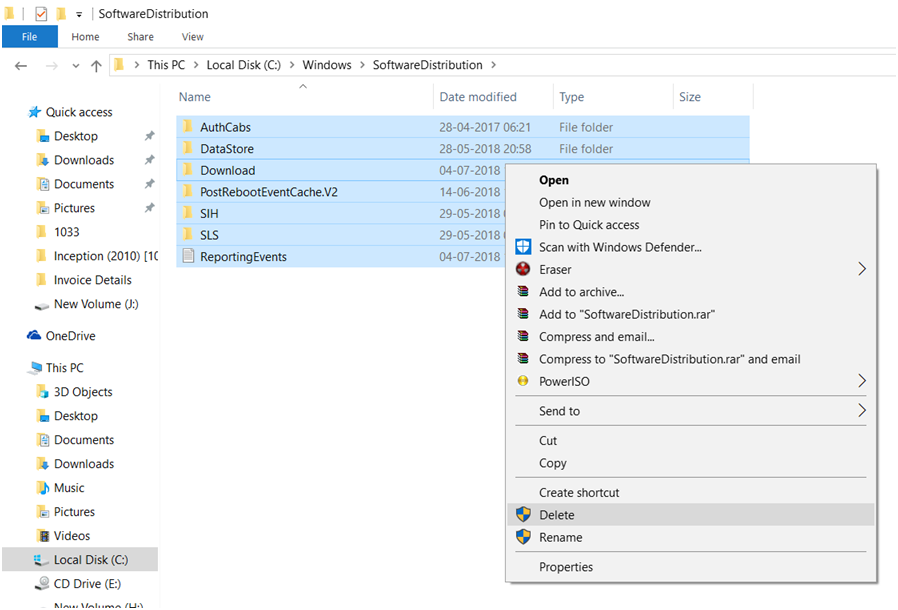Click the WinRAR icon beside Compress and email
Screen dimensions: 898x610
[x=523, y=336]
